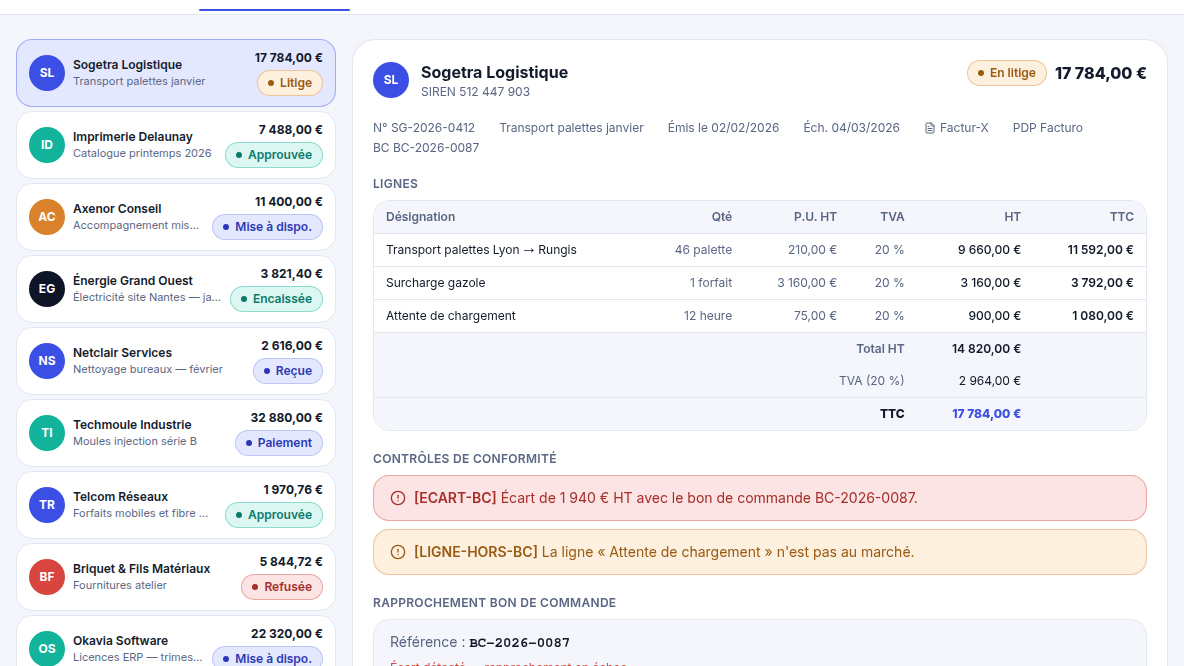
Task: Click the Techmoule Industrie TI avatar
Action: point(47,433)
